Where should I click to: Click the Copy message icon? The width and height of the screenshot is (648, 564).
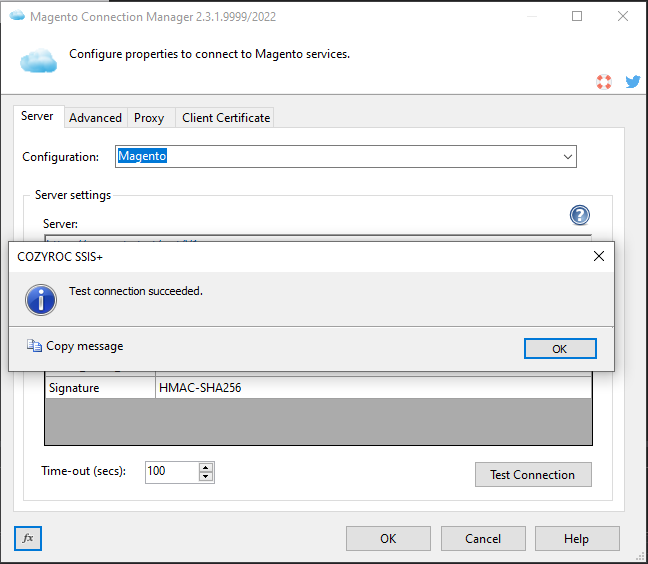coord(34,346)
